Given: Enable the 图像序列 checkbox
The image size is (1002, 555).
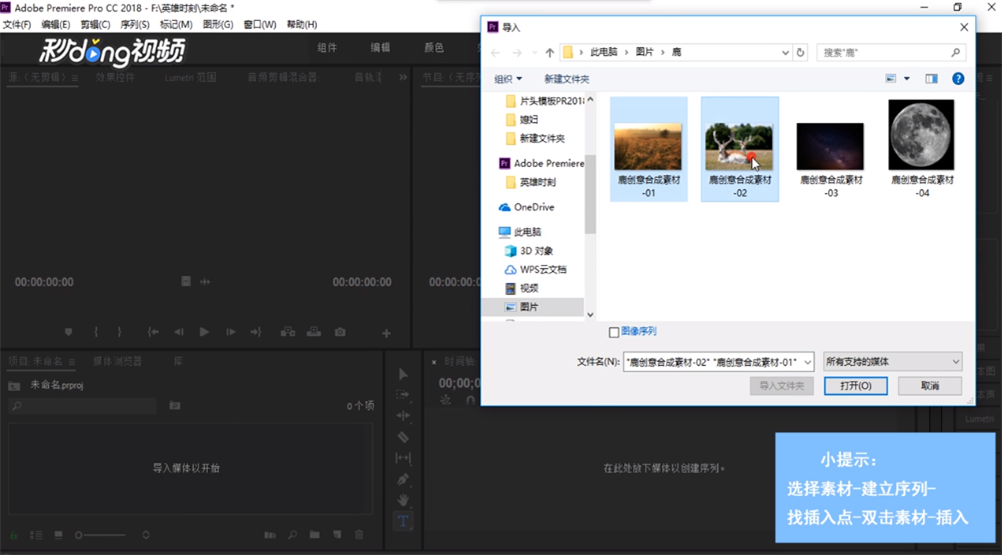Looking at the screenshot, I should (x=613, y=332).
